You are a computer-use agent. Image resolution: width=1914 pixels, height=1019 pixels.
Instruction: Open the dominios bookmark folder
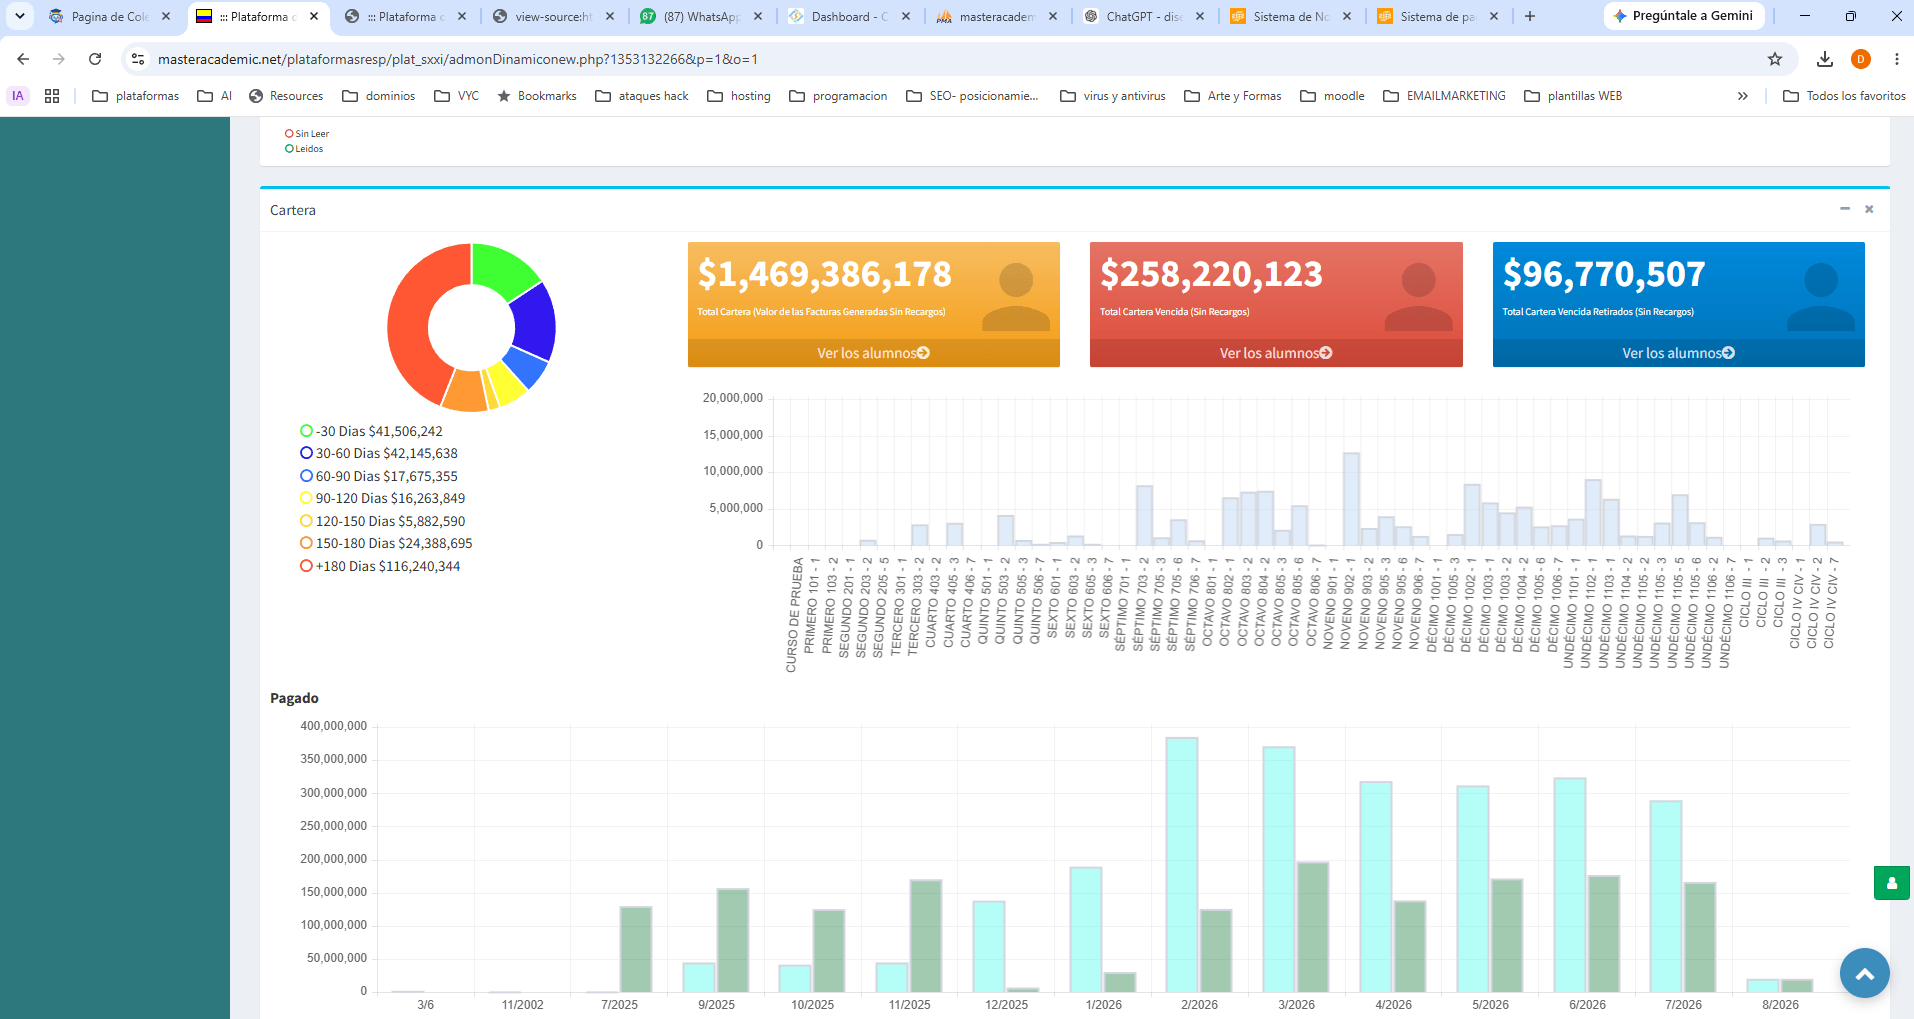point(379,96)
